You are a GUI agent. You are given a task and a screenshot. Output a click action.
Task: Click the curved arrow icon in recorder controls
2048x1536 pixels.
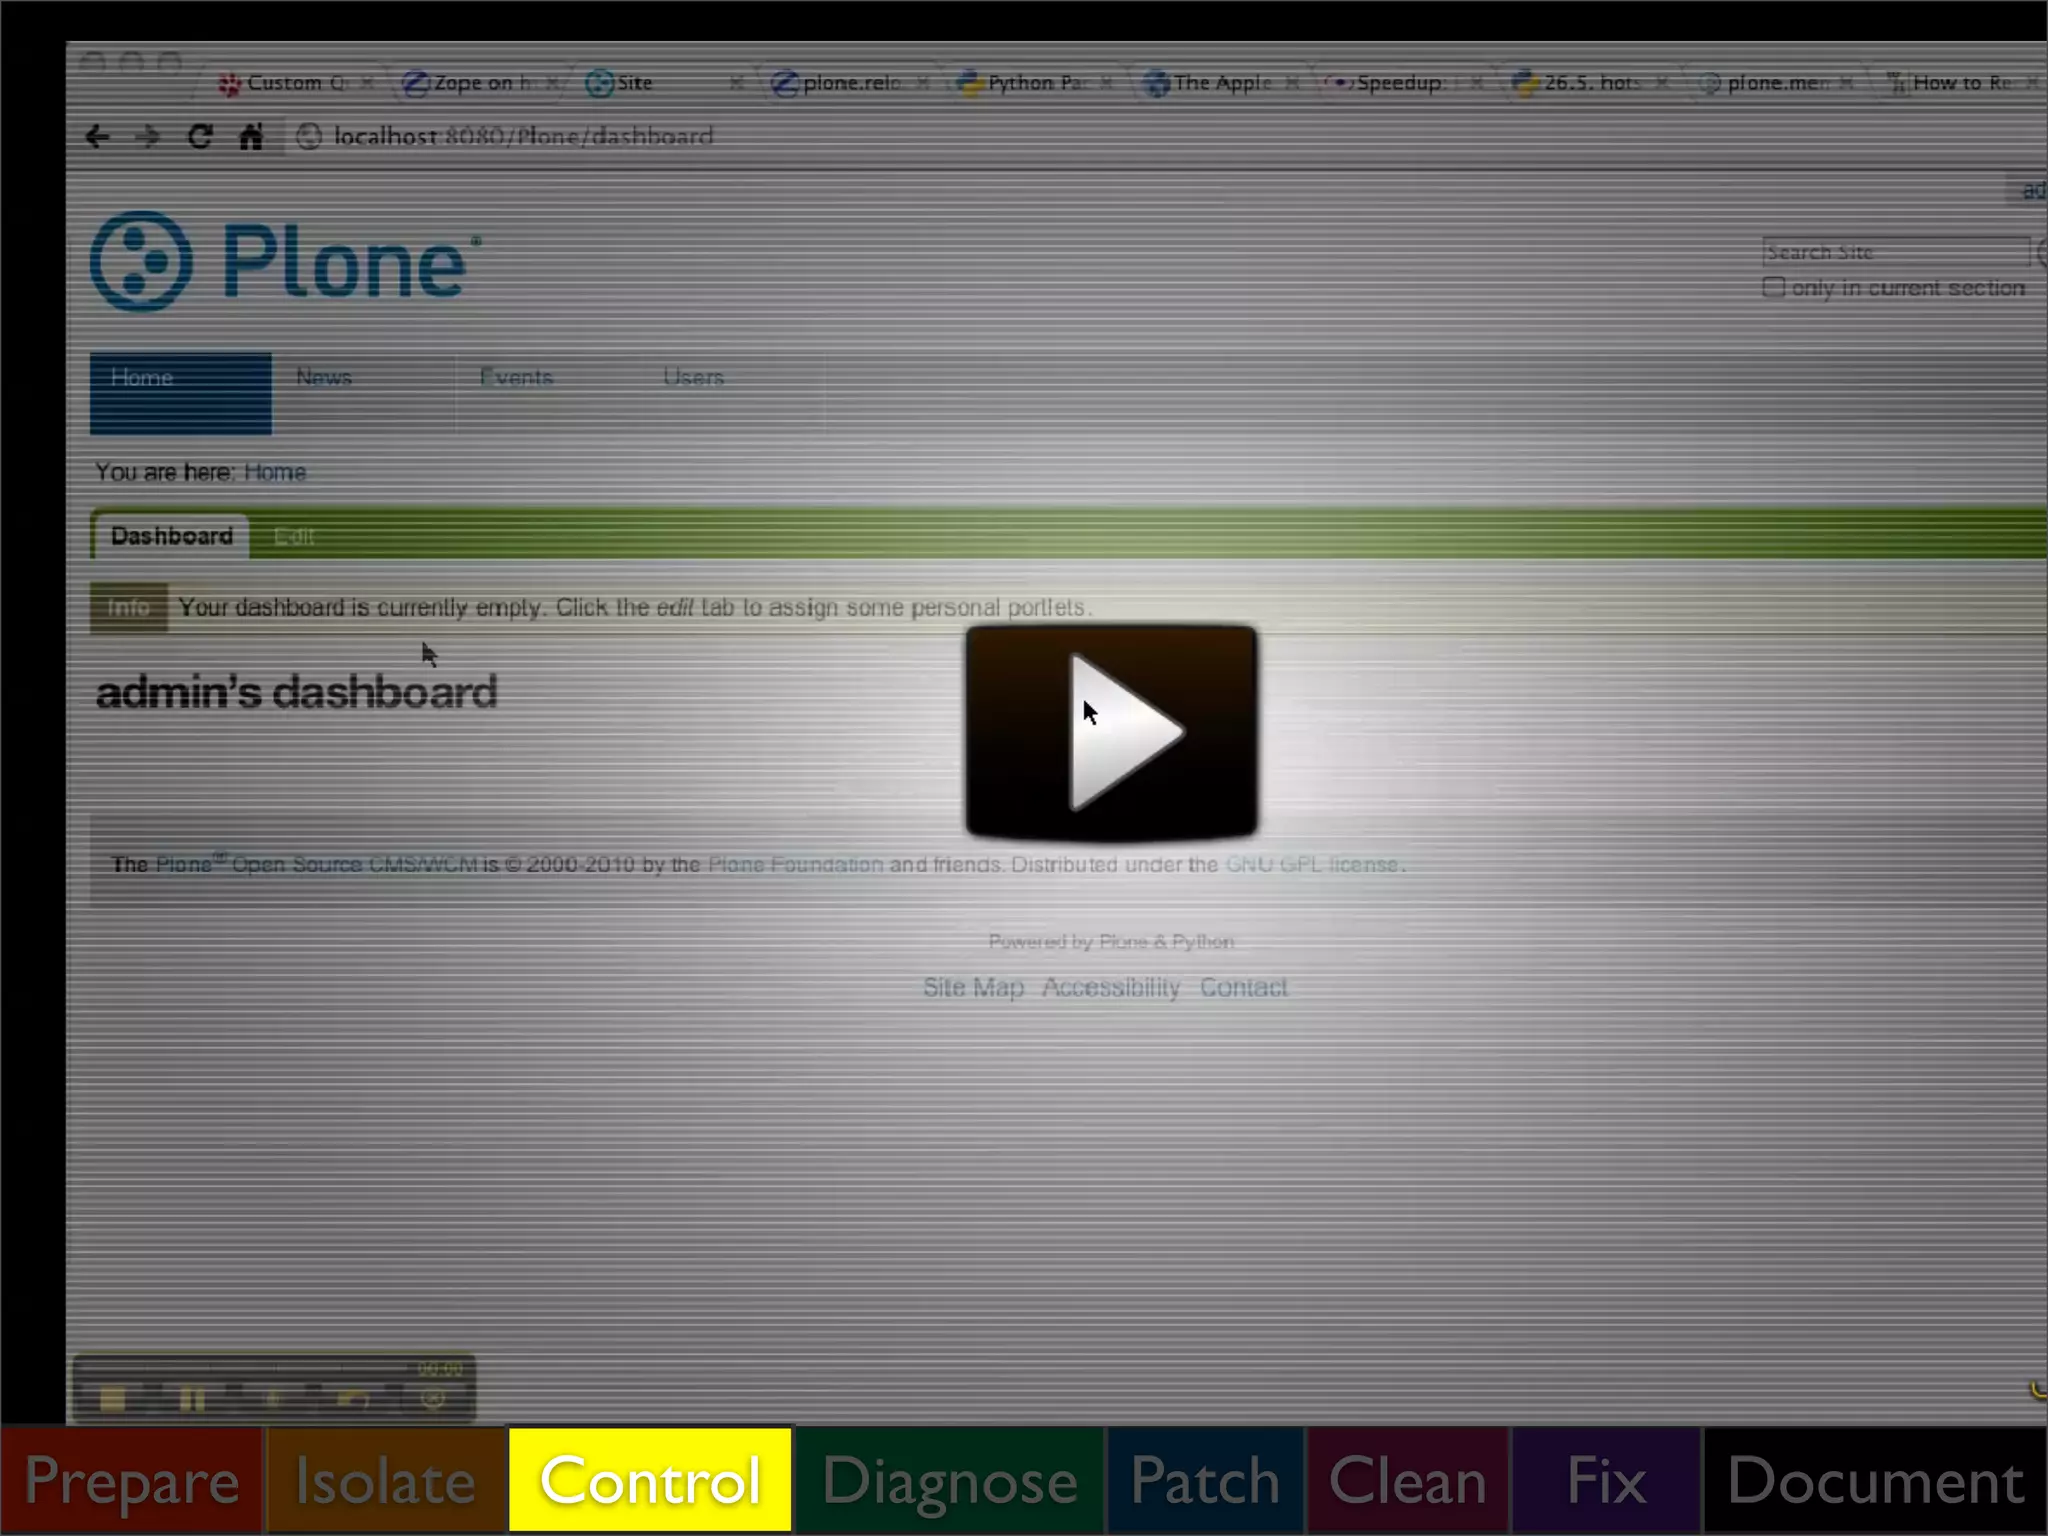coord(353,1399)
